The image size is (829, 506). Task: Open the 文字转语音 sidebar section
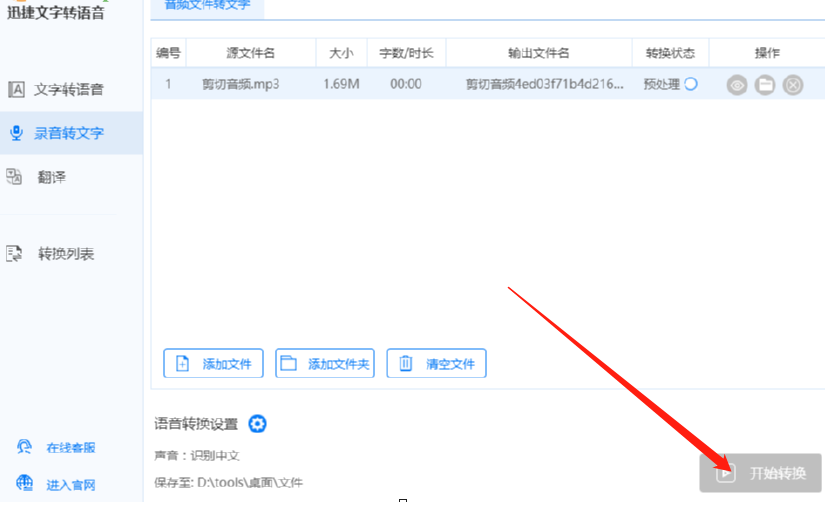[71, 89]
